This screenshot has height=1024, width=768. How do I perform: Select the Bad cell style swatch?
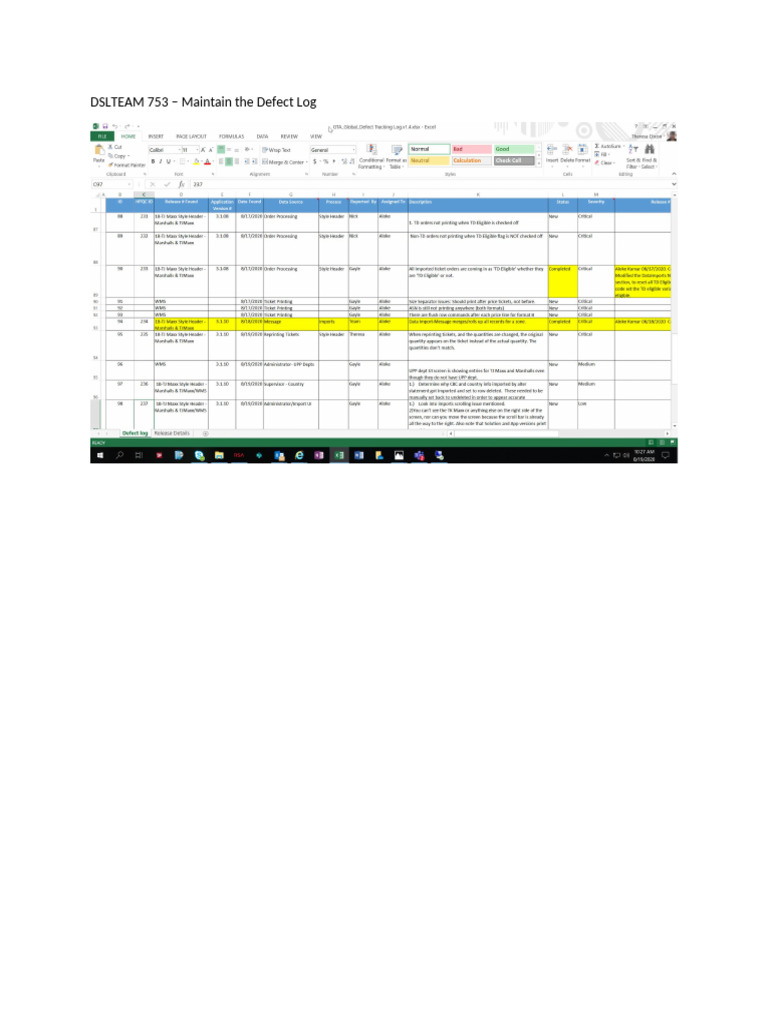click(472, 149)
